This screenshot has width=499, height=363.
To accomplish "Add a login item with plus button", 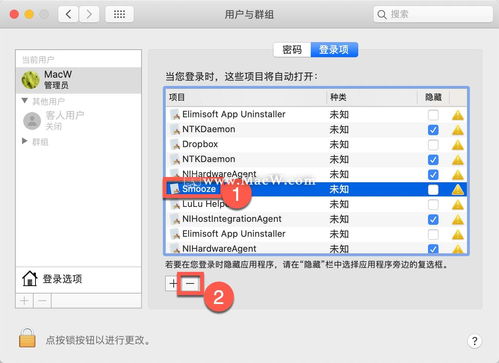I will pos(173,283).
